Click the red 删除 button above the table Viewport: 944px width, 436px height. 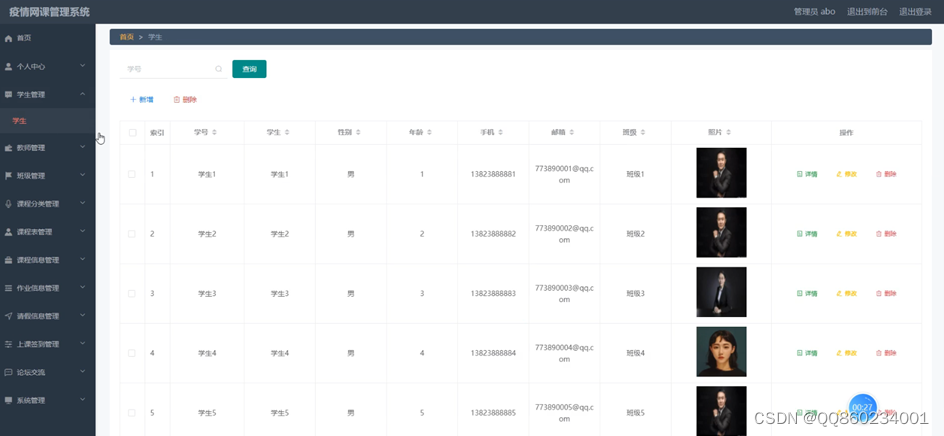[x=185, y=100]
